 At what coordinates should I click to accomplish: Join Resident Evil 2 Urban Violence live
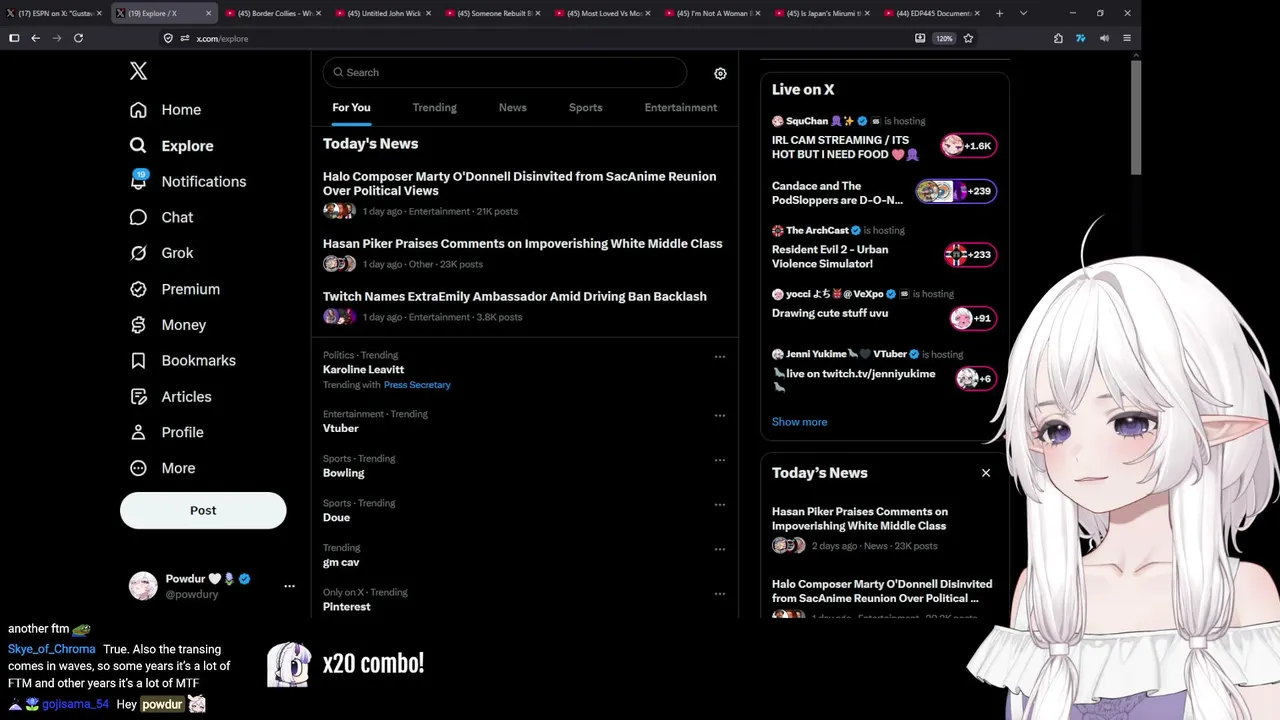point(884,248)
